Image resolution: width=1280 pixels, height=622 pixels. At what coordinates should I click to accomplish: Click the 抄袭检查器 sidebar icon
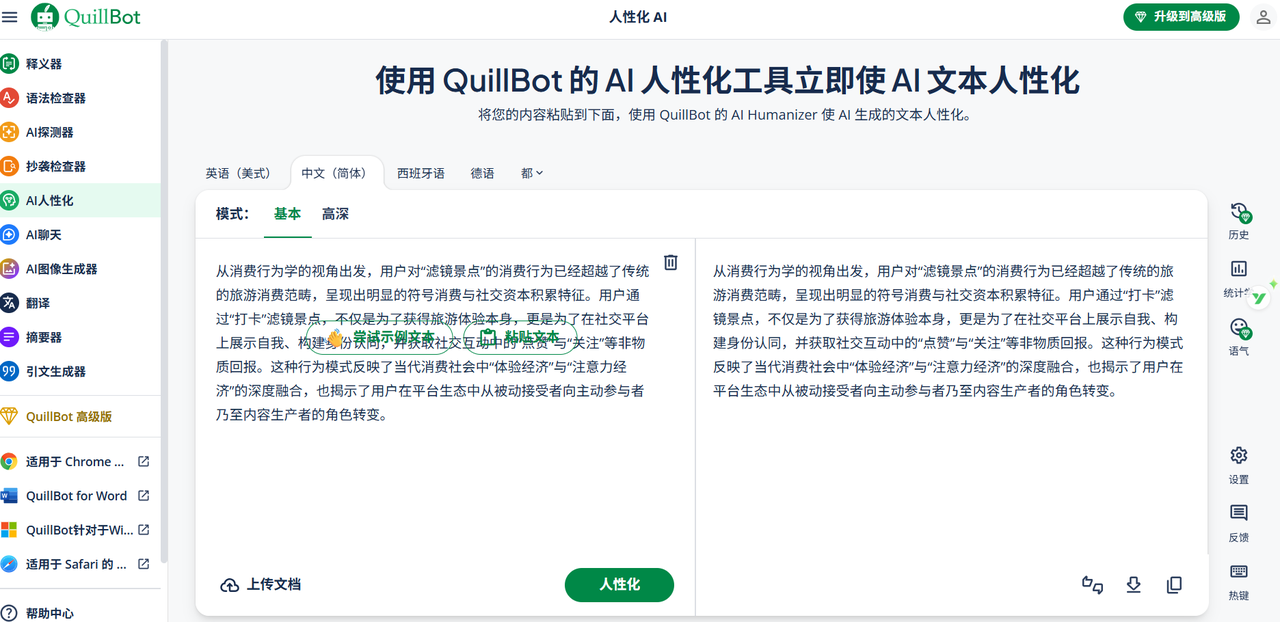9,166
